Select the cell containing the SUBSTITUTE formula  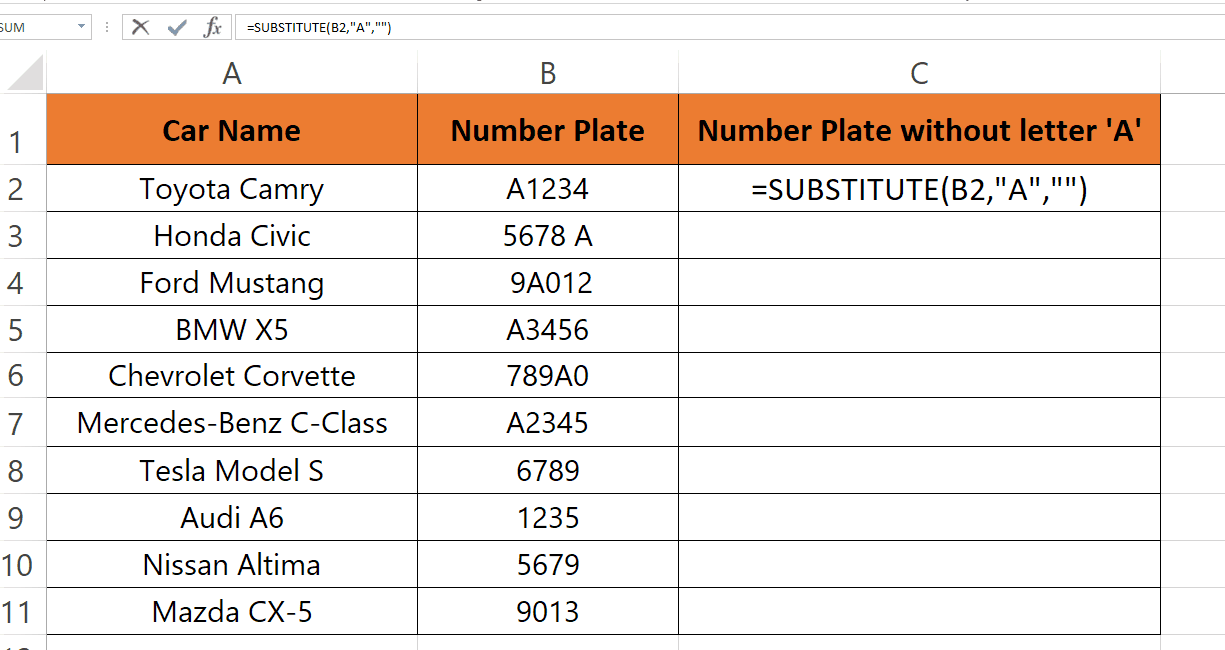click(918, 189)
